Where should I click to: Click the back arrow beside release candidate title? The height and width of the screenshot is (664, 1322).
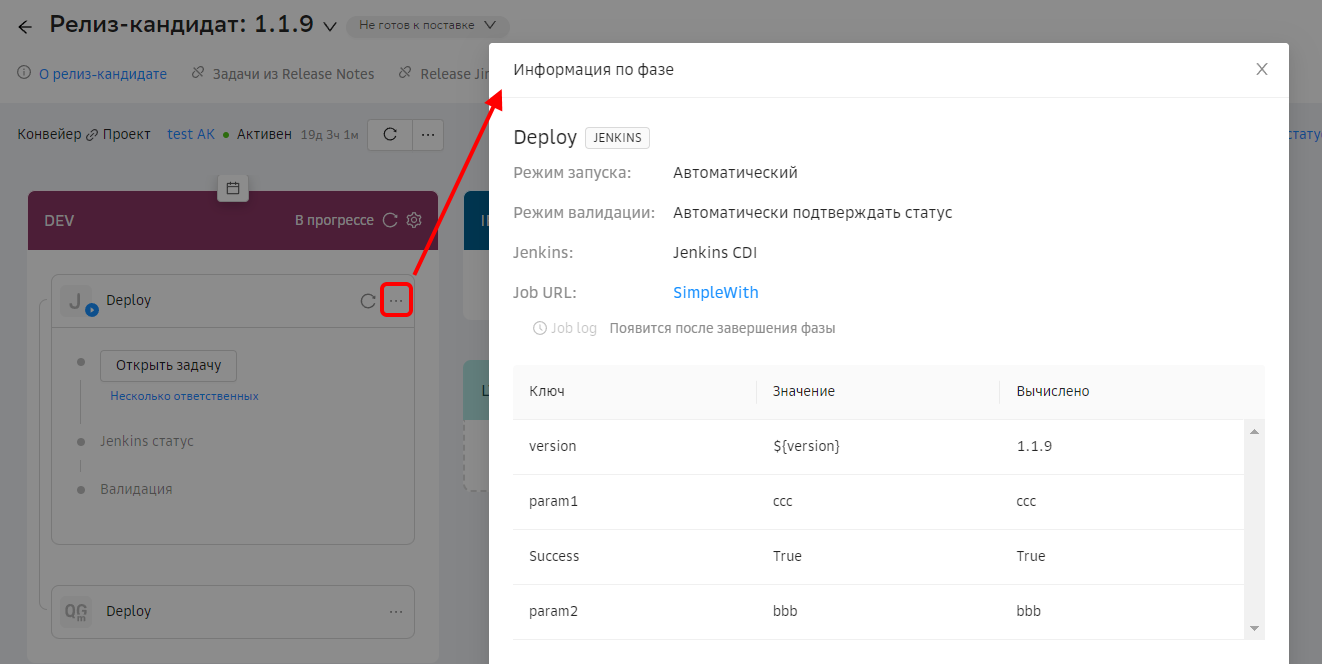25,27
